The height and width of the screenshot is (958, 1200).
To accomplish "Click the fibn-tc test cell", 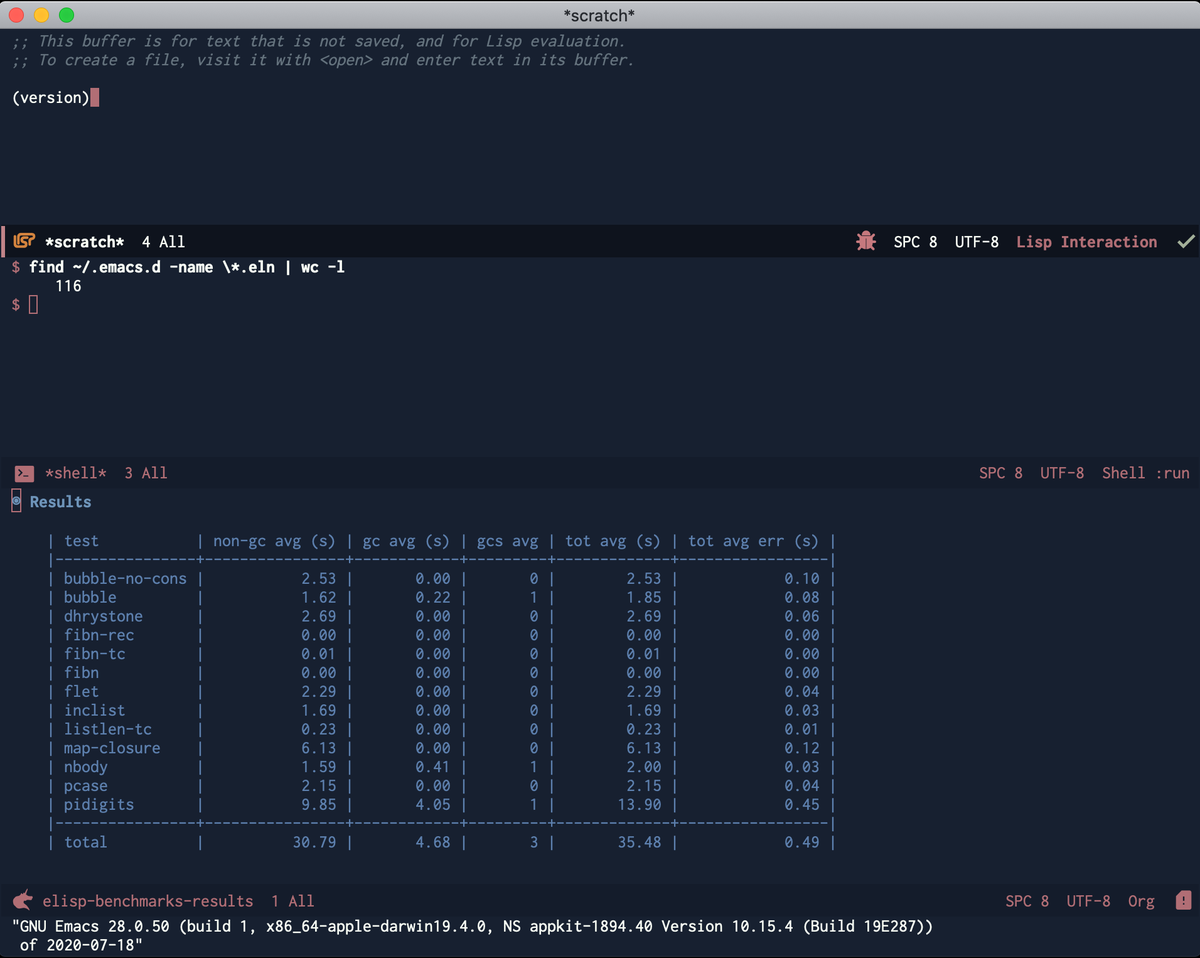I will [95, 654].
